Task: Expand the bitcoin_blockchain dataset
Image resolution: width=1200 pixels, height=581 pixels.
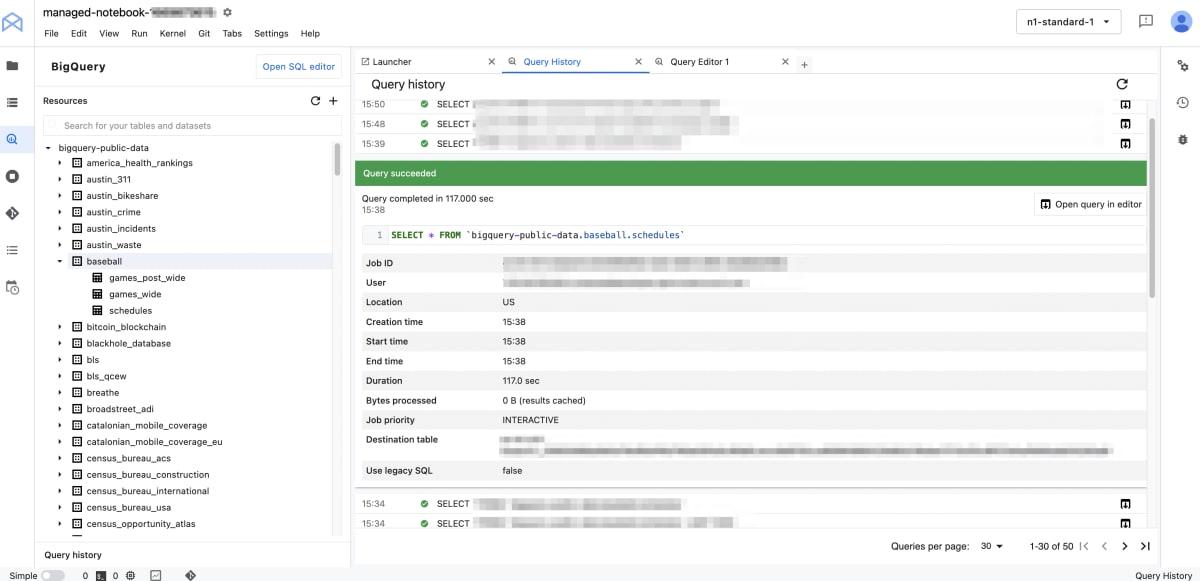Action: [60, 327]
